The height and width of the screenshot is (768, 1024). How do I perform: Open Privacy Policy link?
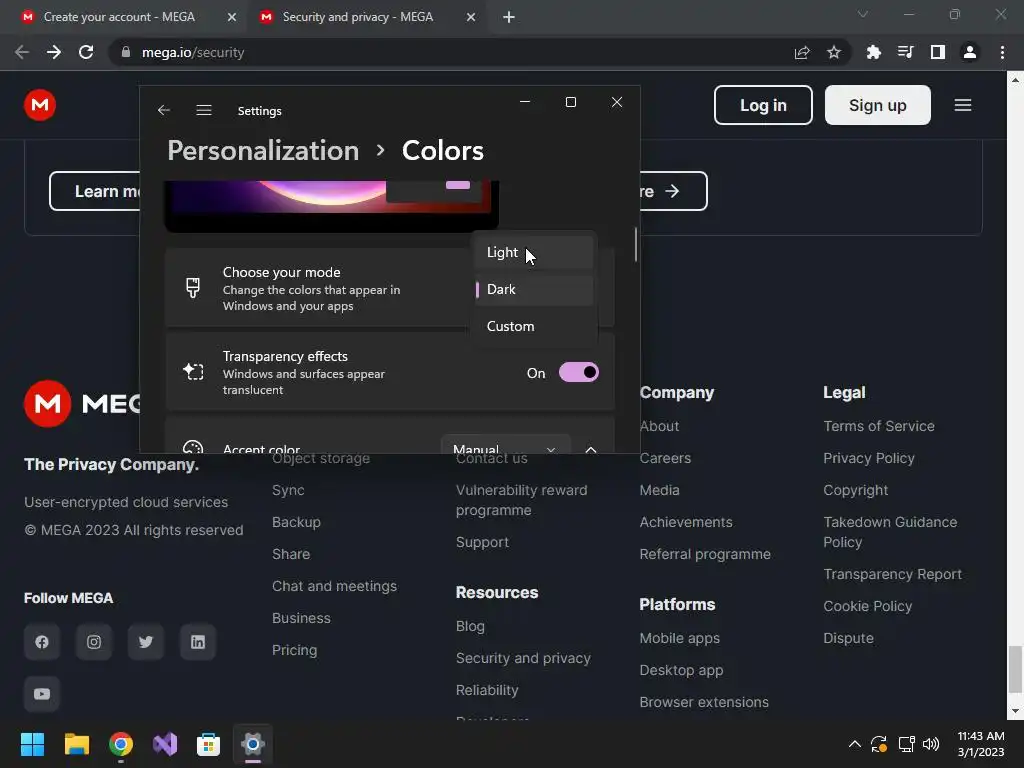click(x=869, y=458)
